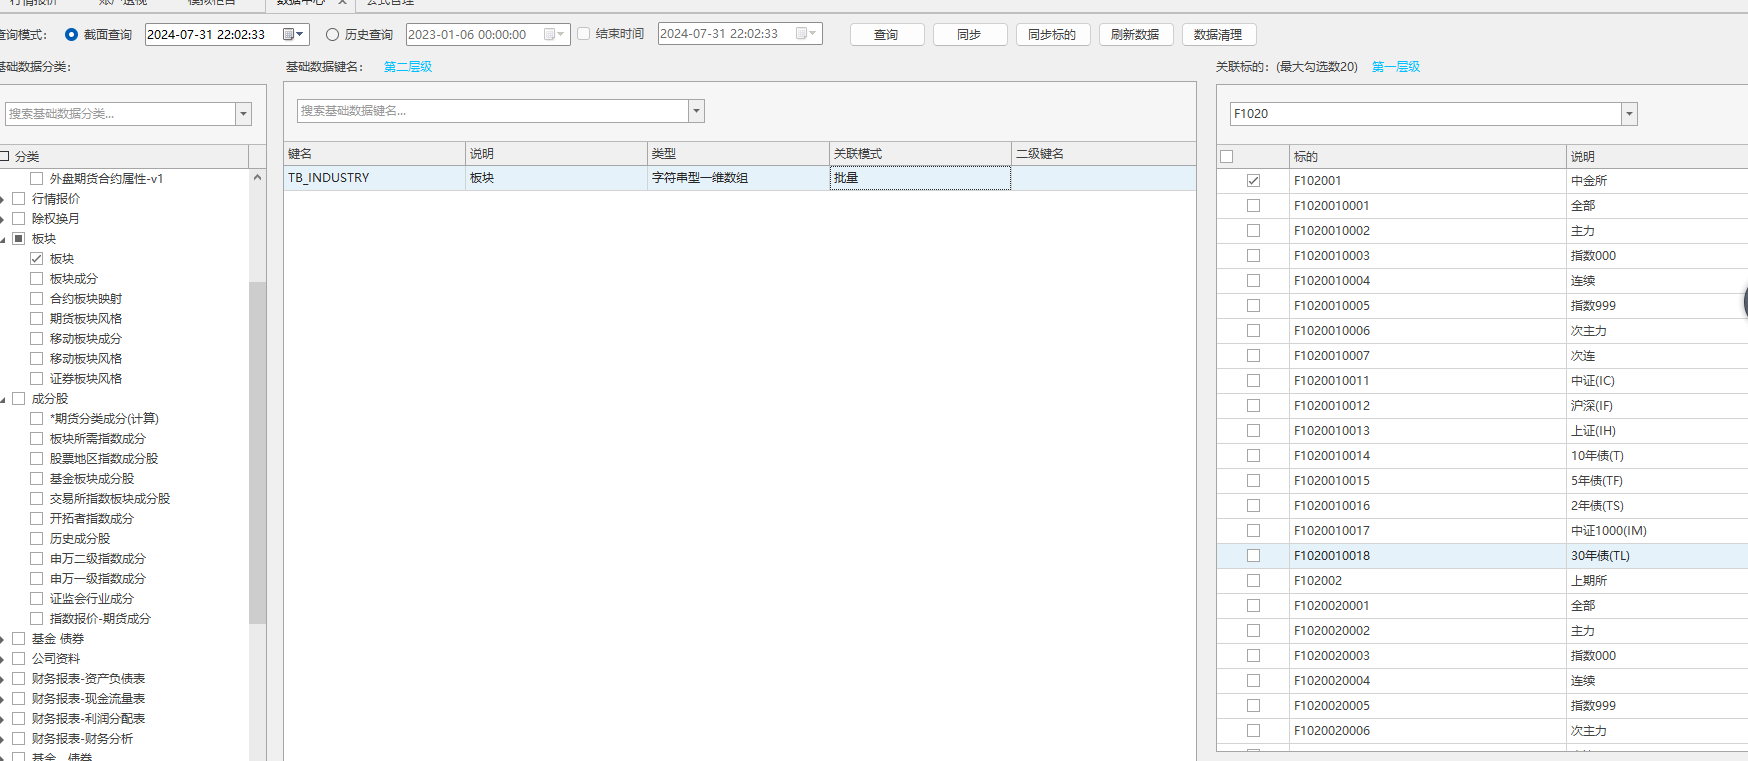Select the 截面查询 radio button

(x=71, y=35)
